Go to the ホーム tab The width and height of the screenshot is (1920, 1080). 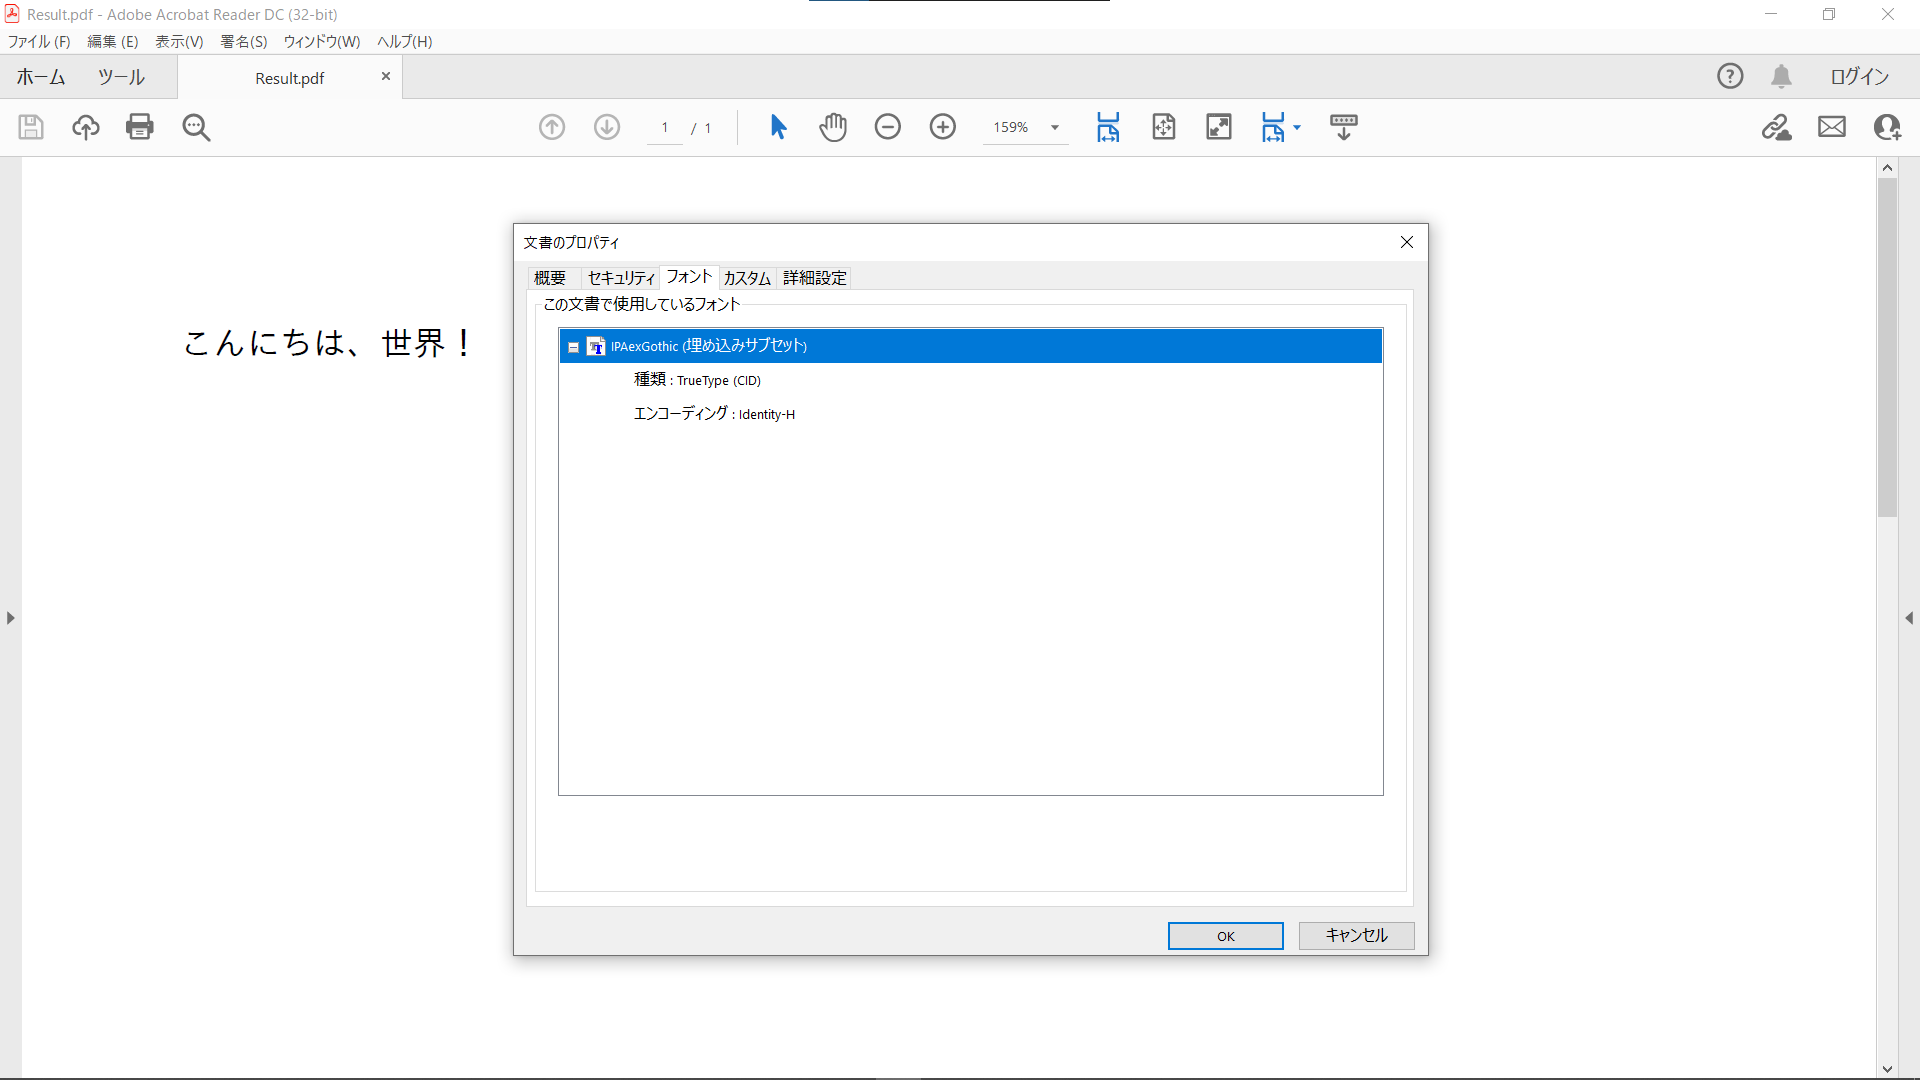41,77
